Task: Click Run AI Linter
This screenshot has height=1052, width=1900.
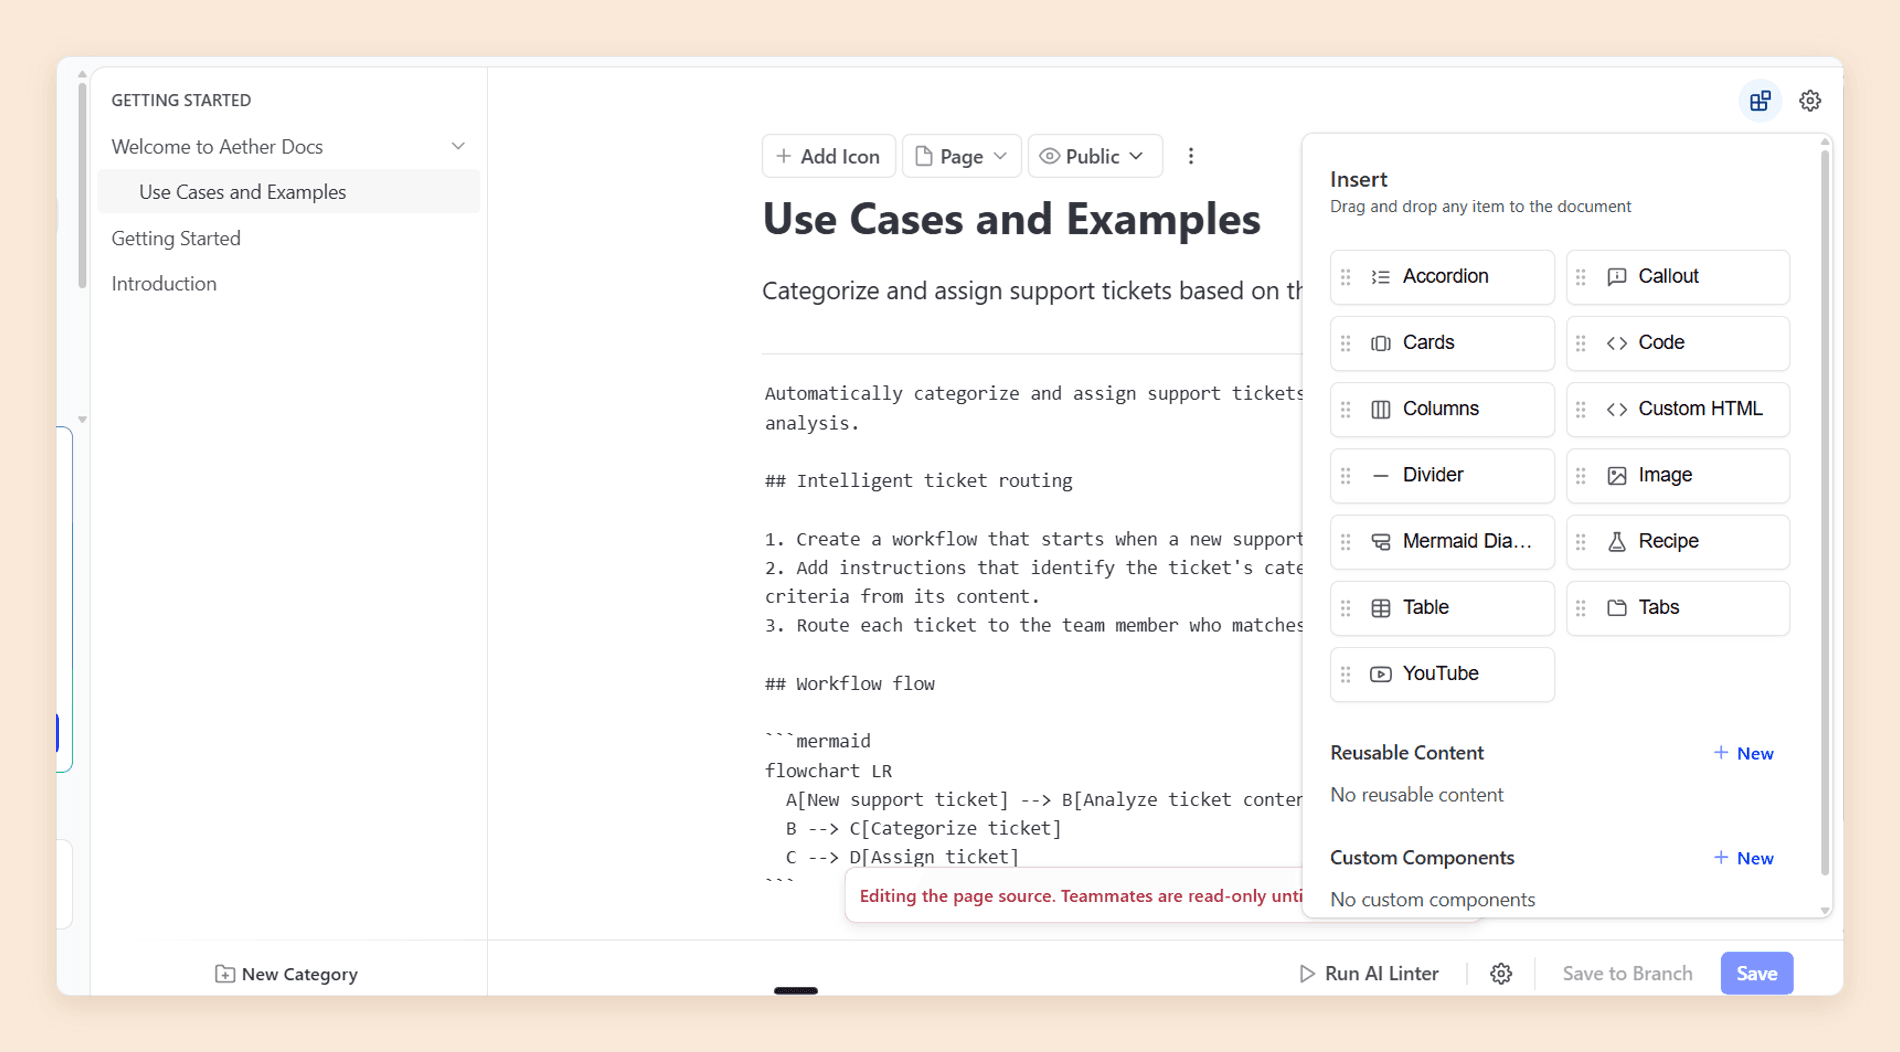Action: click(1368, 973)
